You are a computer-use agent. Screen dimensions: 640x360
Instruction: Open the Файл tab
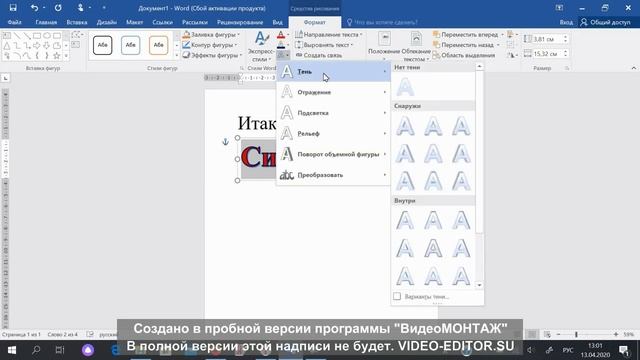pos(14,22)
